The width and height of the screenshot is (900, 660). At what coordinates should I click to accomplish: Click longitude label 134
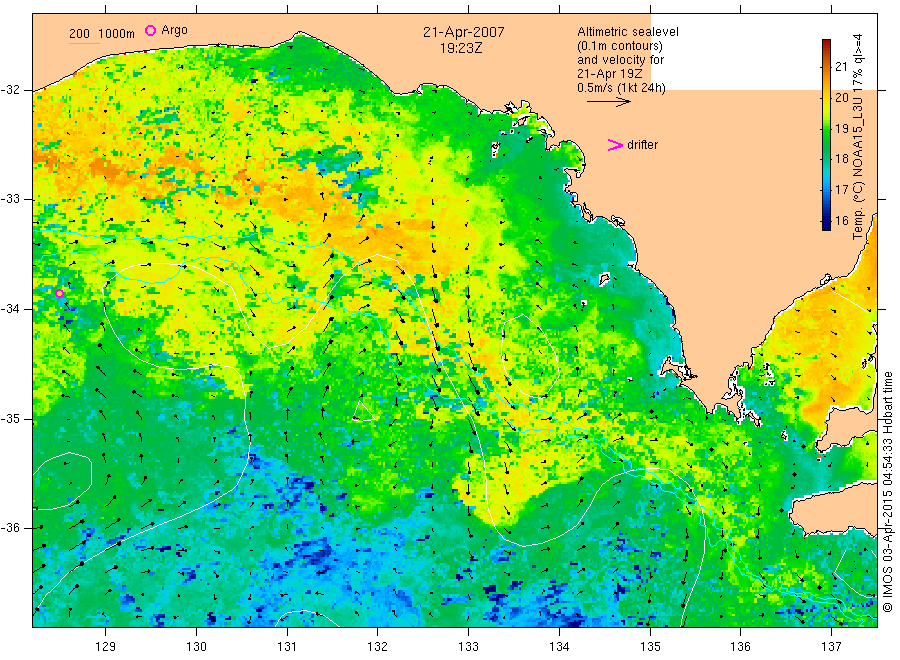(559, 647)
